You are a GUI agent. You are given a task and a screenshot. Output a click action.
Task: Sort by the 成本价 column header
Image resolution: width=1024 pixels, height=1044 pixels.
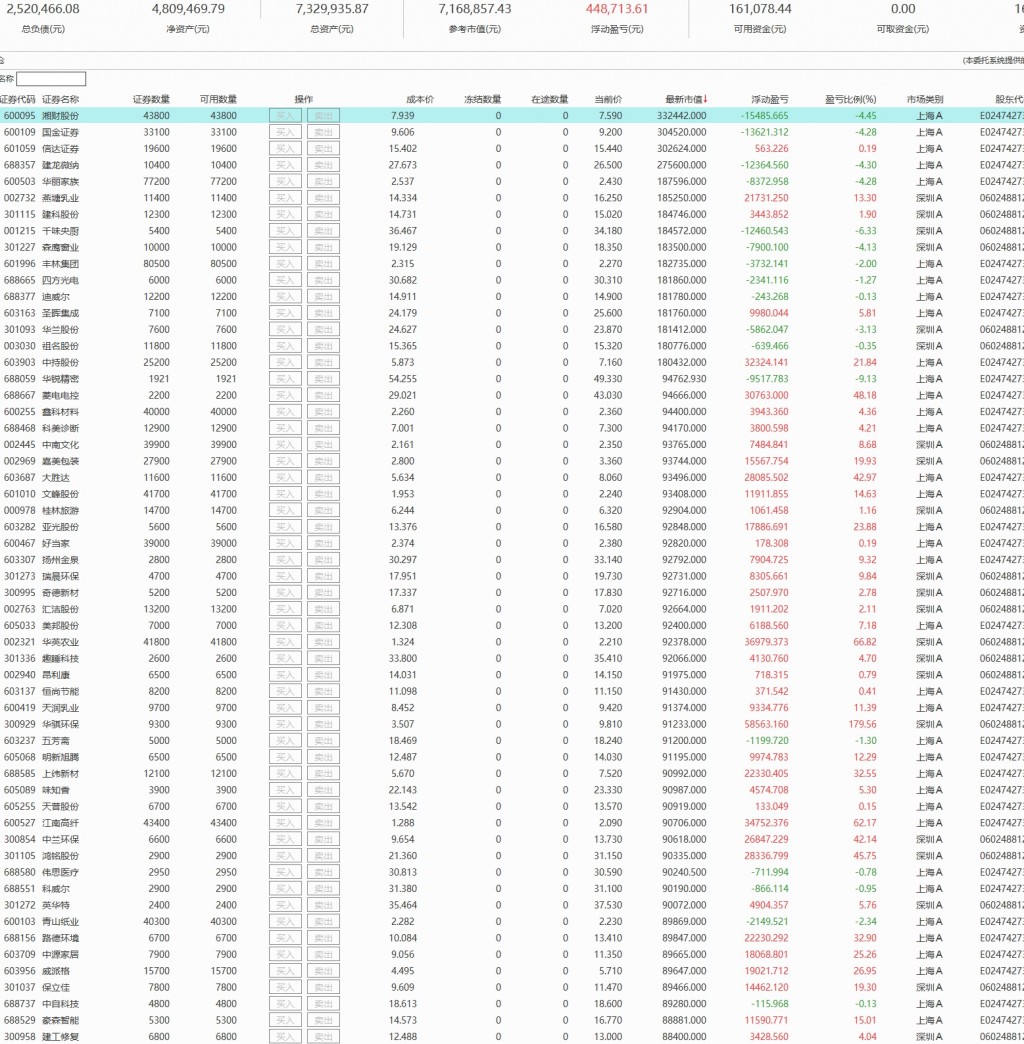point(419,99)
